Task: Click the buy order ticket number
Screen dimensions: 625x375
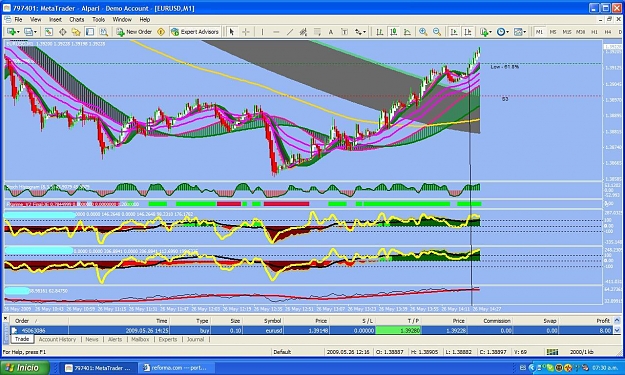Action: pyautogui.click(x=33, y=330)
